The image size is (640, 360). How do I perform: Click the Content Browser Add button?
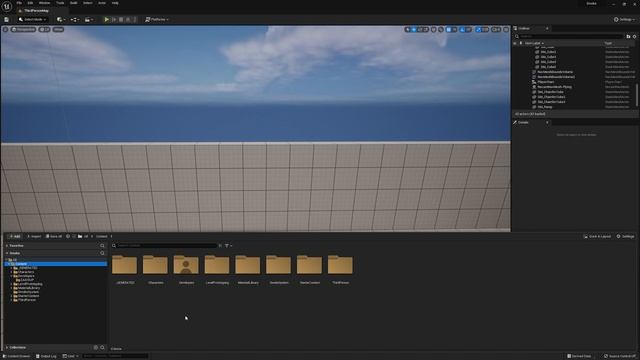[x=15, y=236]
